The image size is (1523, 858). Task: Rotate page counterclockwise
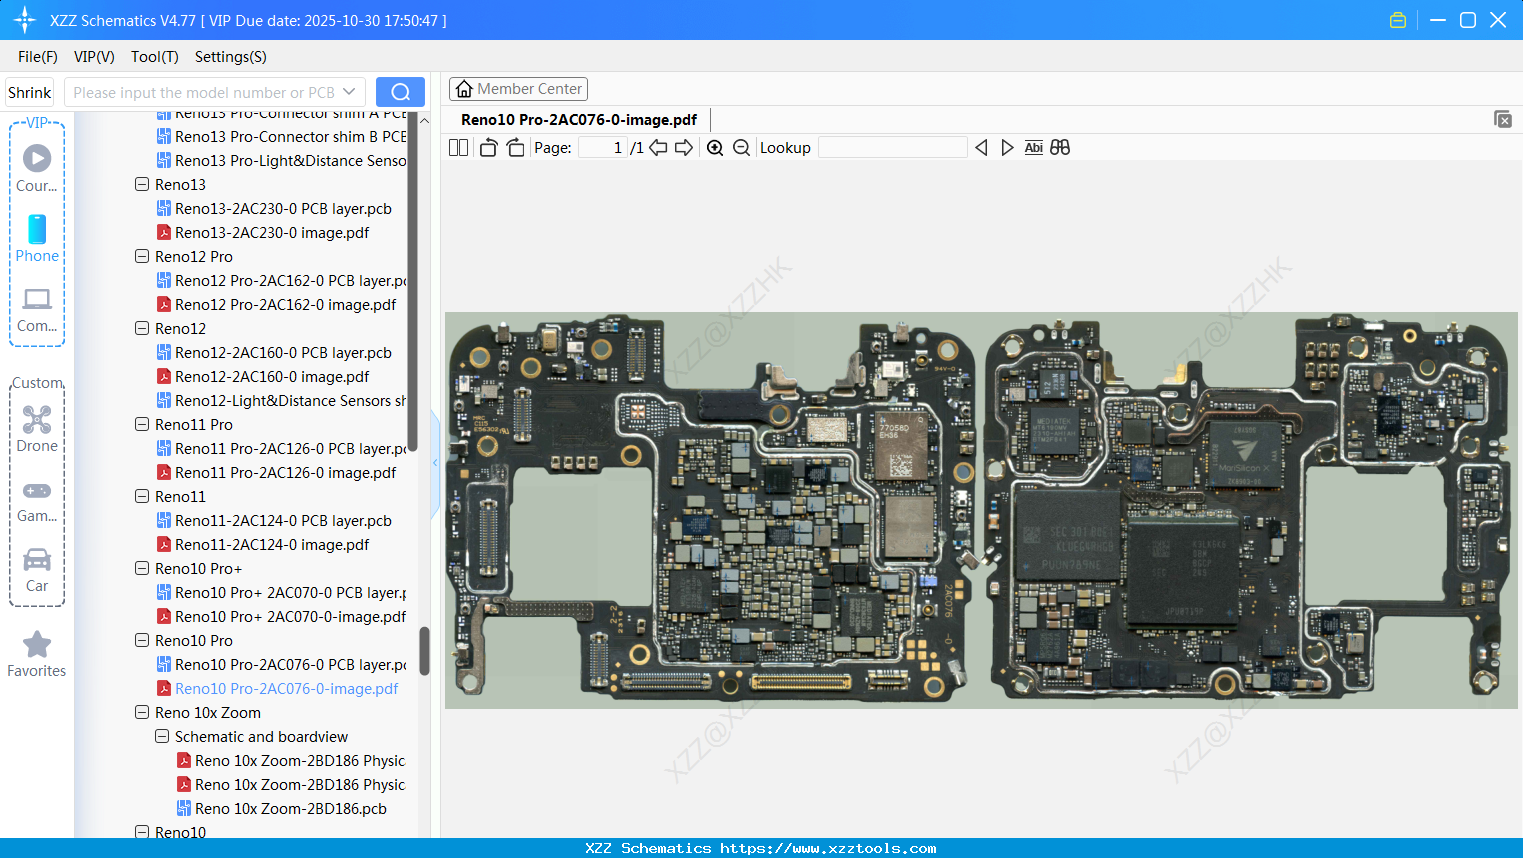point(488,148)
